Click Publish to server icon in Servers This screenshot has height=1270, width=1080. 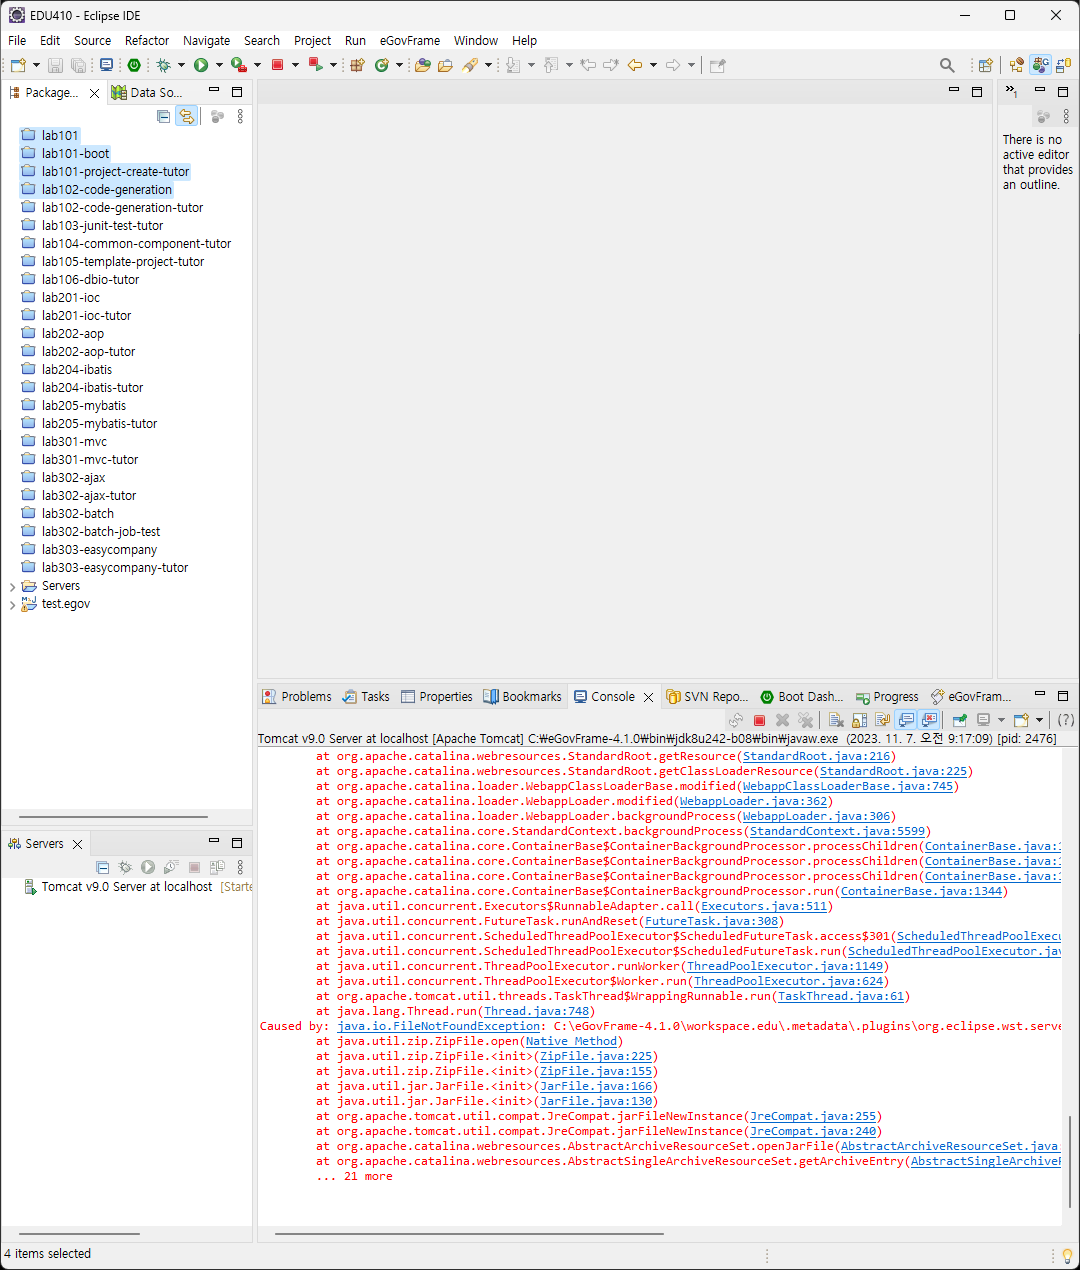(217, 867)
